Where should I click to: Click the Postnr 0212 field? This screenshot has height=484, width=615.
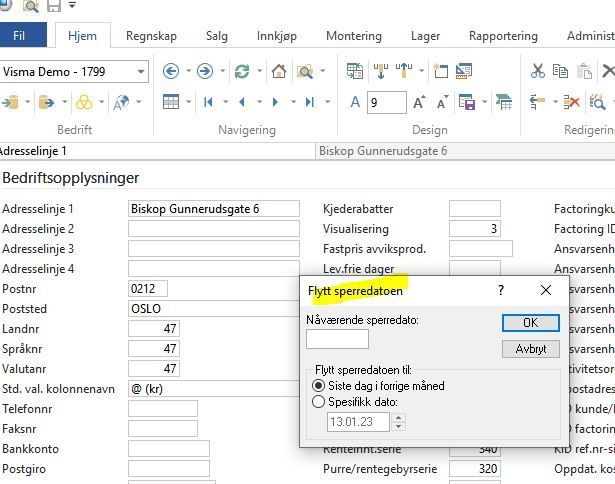148,289
